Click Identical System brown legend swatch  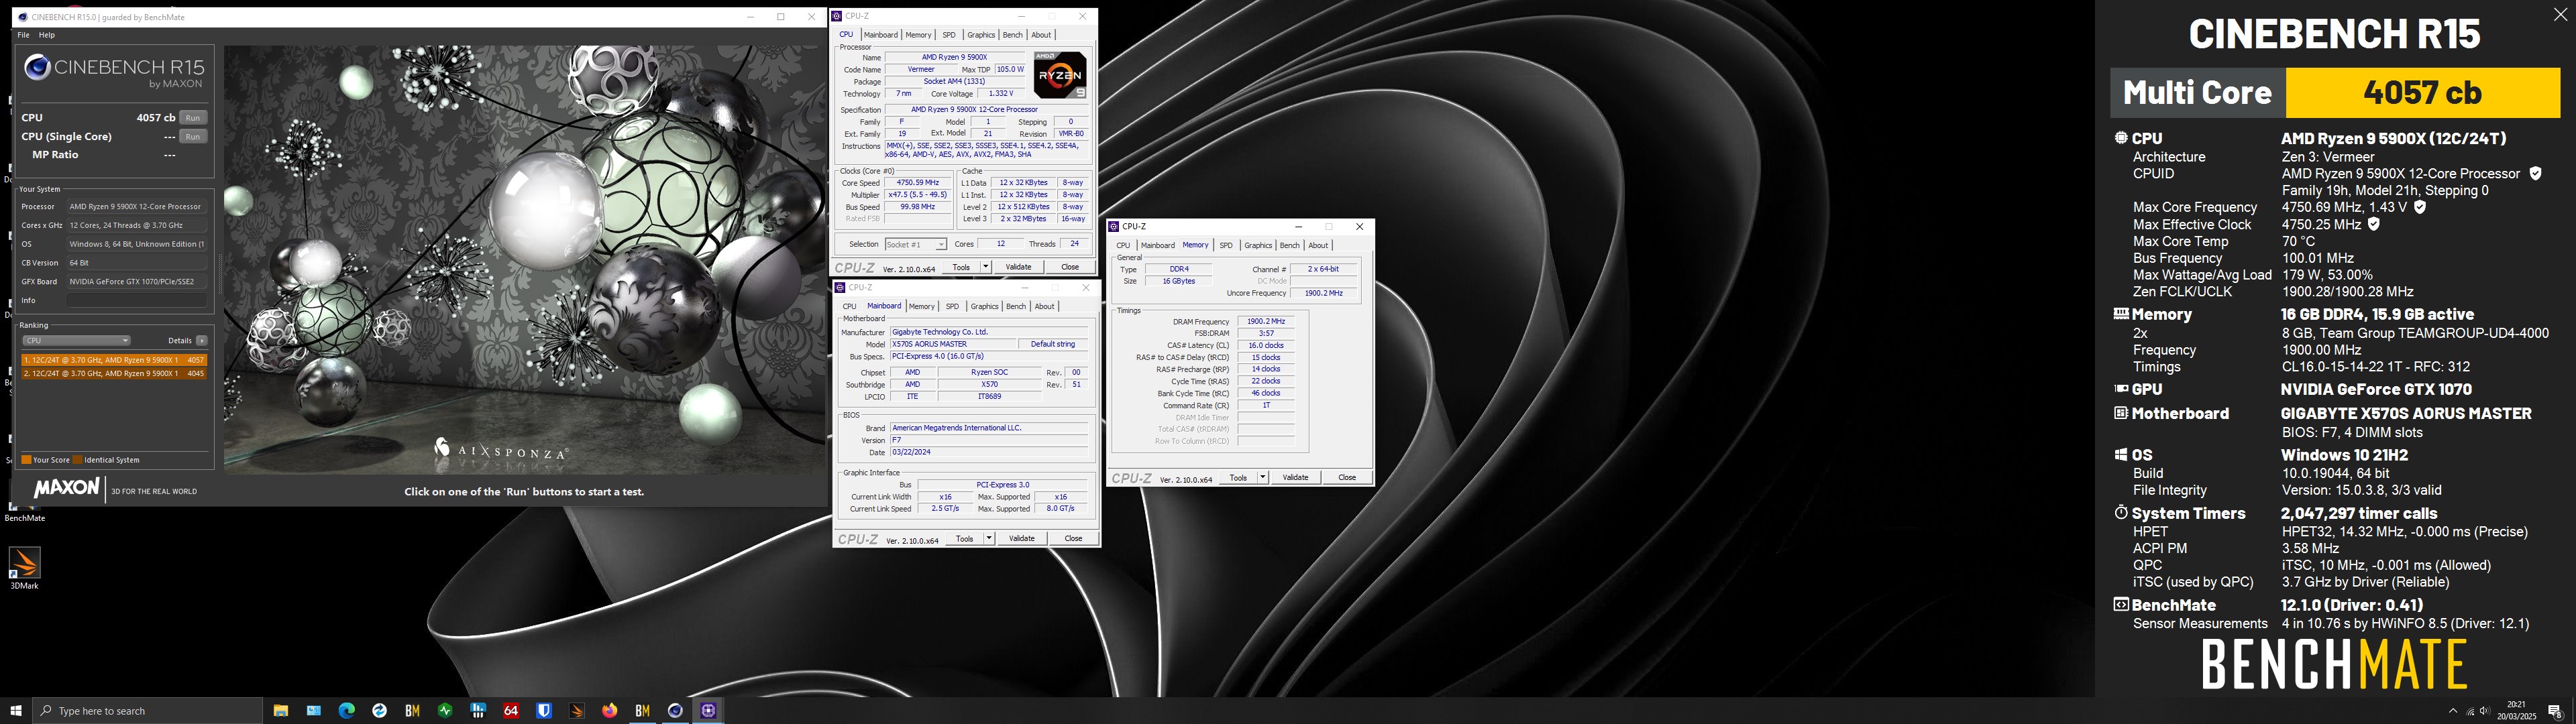pyautogui.click(x=77, y=460)
